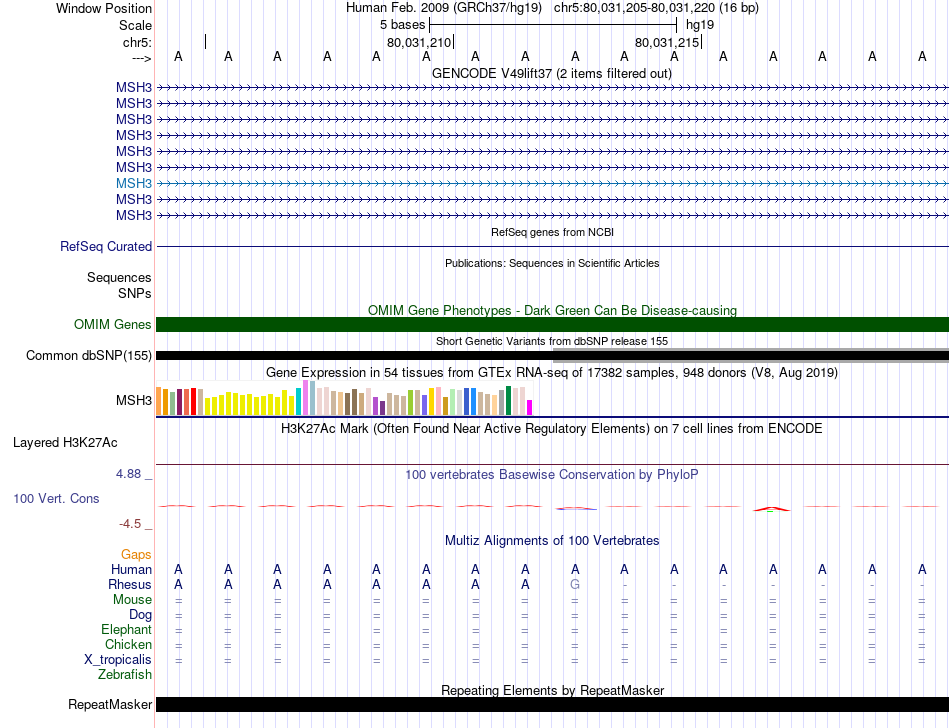Open the RefSeq Curated track label

106,246
